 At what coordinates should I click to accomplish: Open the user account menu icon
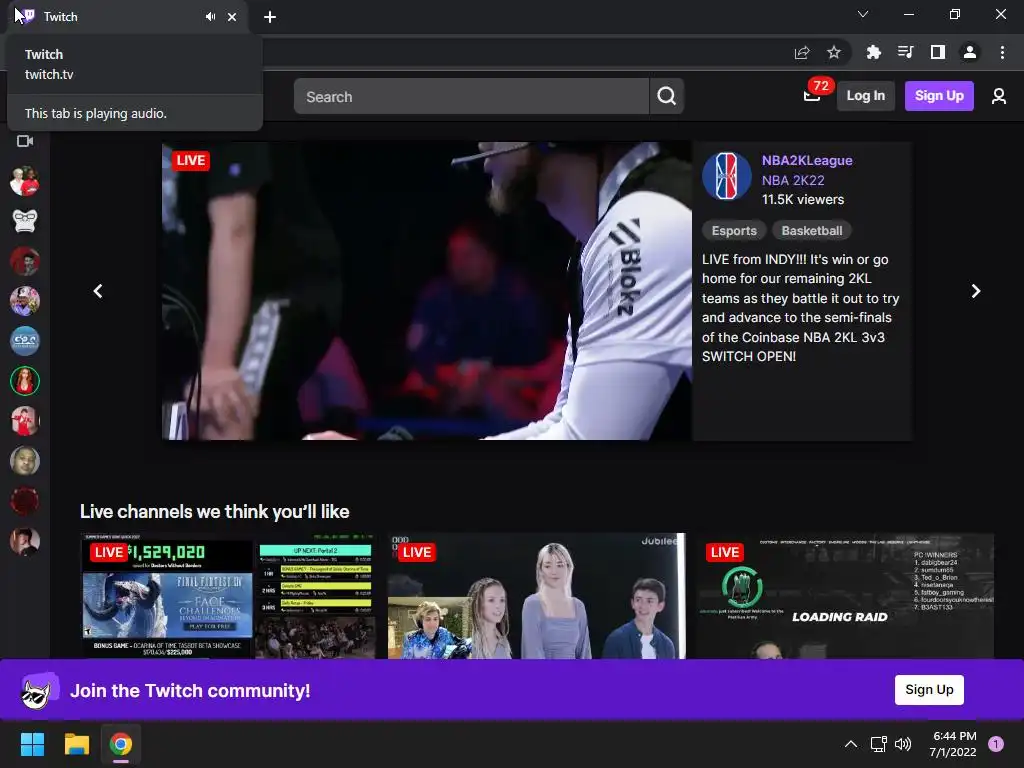[x=999, y=97]
